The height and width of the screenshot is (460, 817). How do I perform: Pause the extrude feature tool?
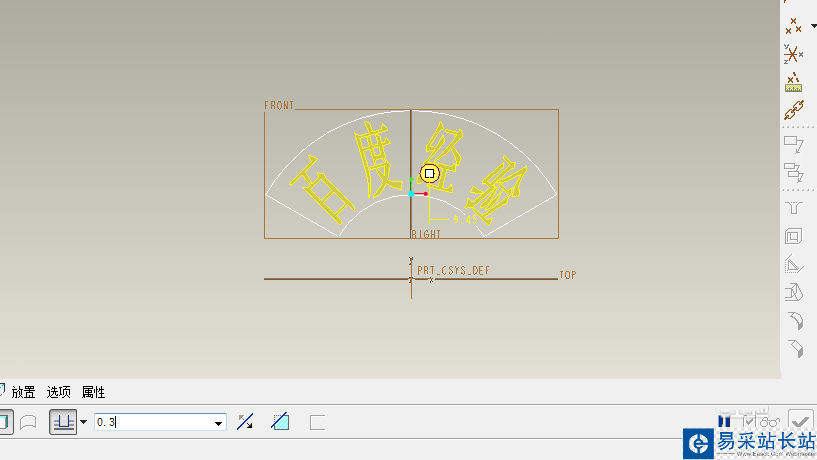click(725, 420)
